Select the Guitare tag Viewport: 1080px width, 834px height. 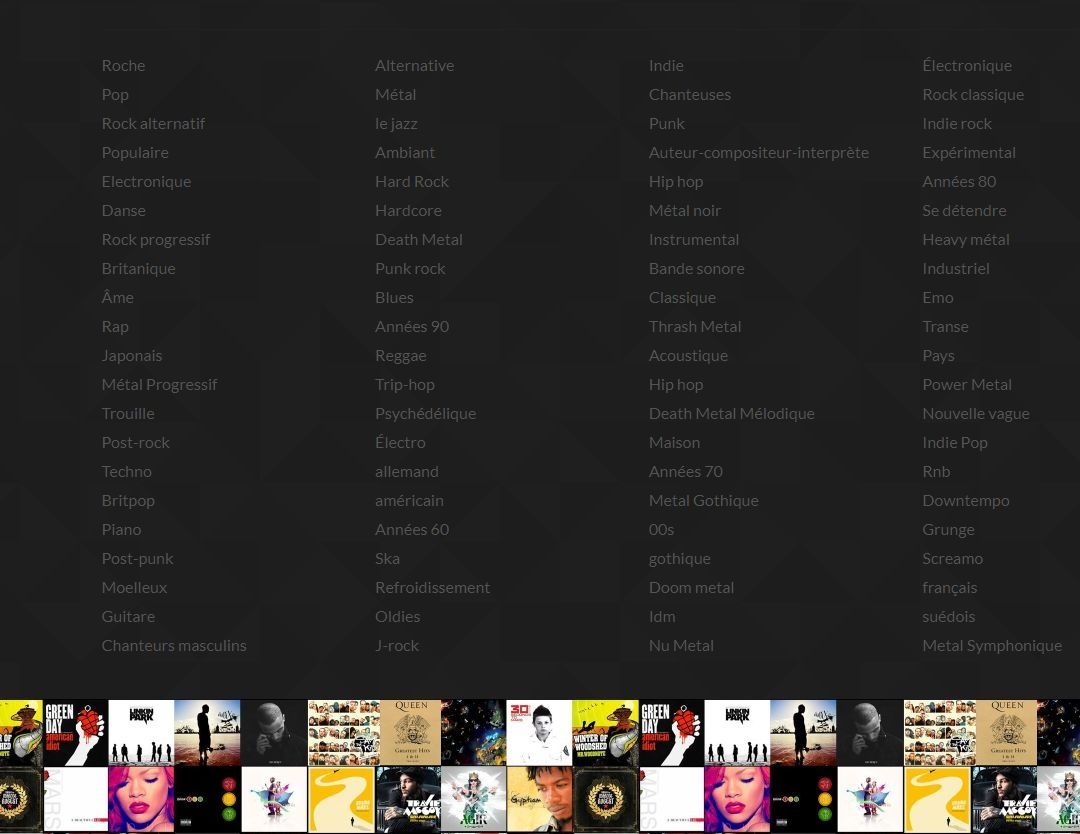click(x=128, y=616)
